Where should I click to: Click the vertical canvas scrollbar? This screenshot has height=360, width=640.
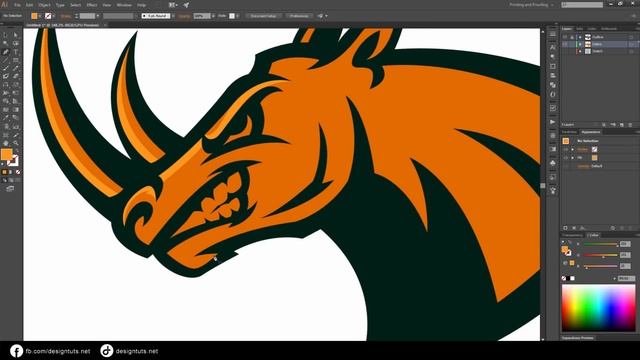click(x=542, y=185)
